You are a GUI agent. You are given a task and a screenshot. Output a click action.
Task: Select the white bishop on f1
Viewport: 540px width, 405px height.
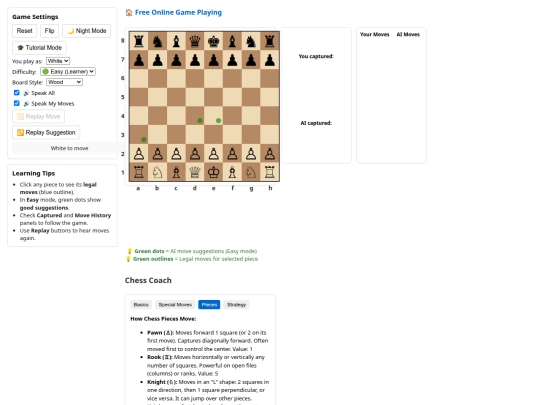232,172
